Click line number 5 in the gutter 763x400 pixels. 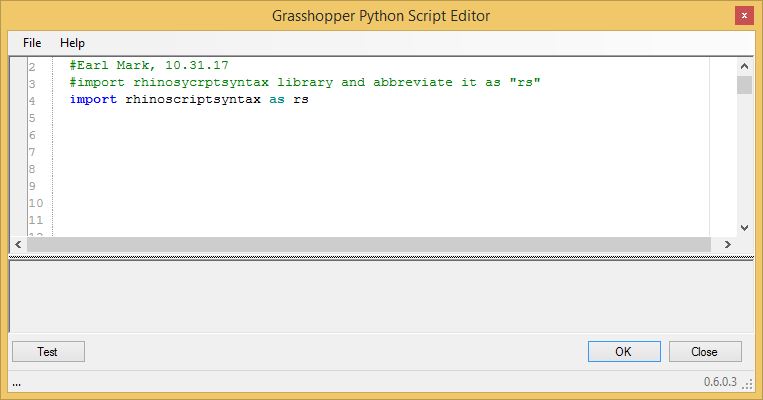tap(32, 118)
